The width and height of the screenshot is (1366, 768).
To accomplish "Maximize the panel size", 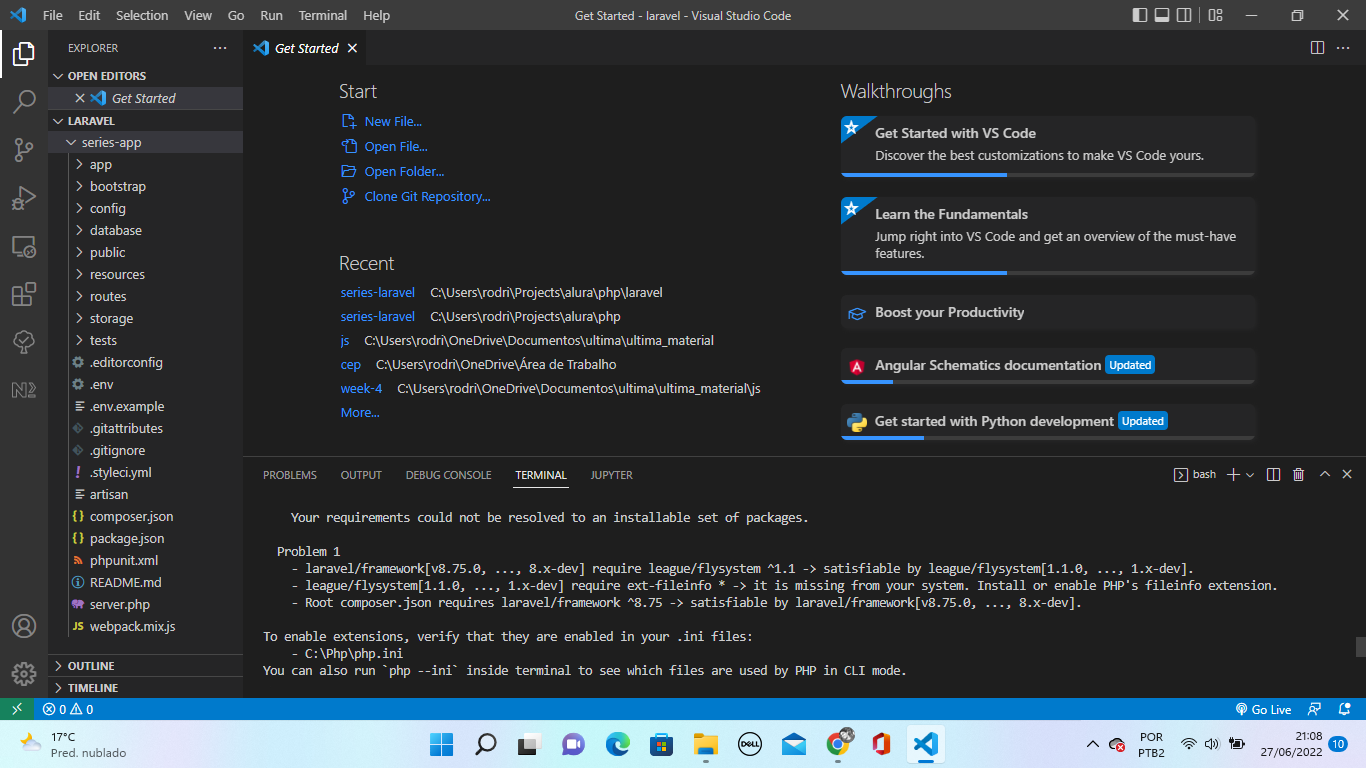I will 1324,475.
